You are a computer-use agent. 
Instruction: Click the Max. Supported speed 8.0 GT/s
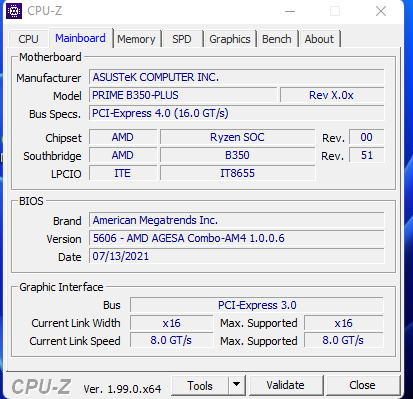pyautogui.click(x=344, y=341)
